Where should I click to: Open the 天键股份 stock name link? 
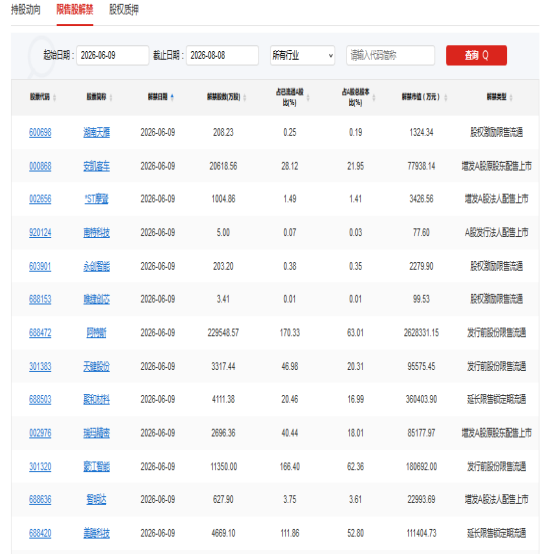pos(97,366)
